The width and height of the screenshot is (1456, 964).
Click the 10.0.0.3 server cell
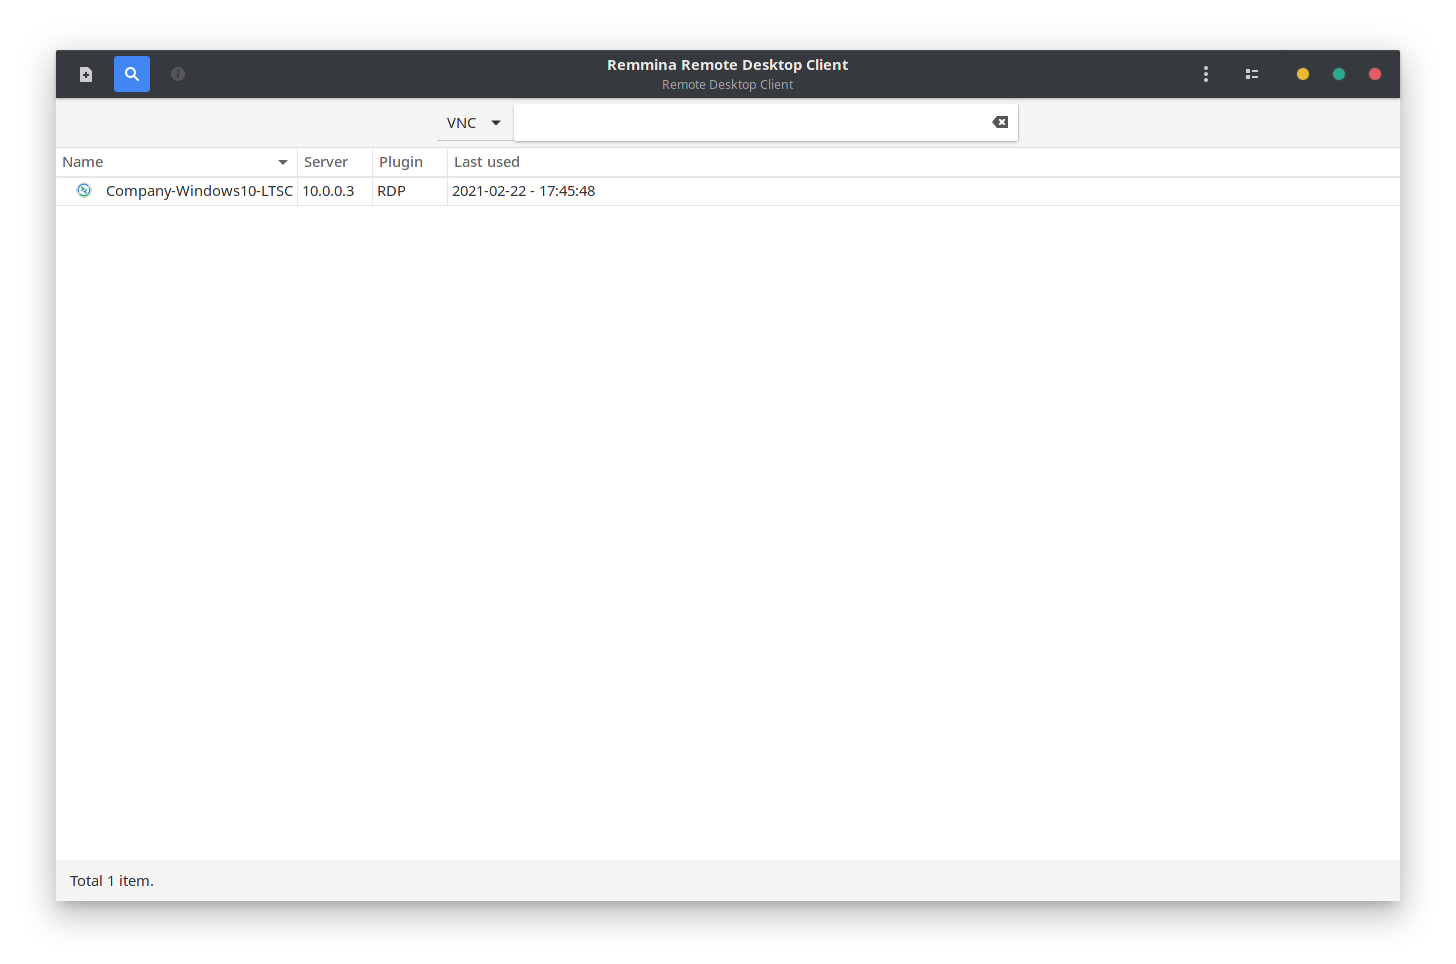pos(328,191)
